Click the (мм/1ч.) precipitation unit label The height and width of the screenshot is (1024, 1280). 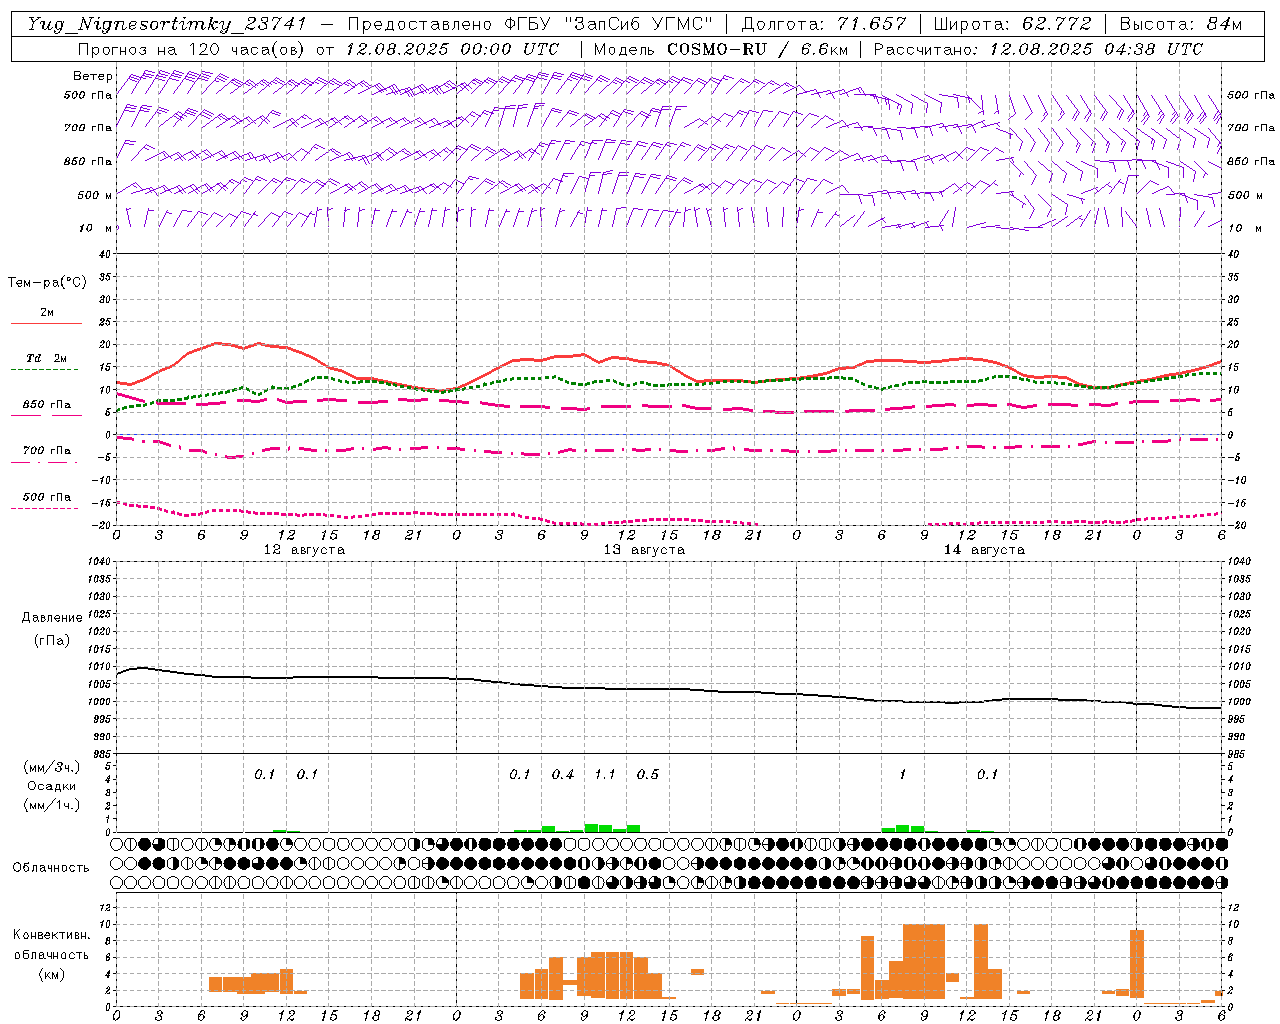click(x=51, y=805)
